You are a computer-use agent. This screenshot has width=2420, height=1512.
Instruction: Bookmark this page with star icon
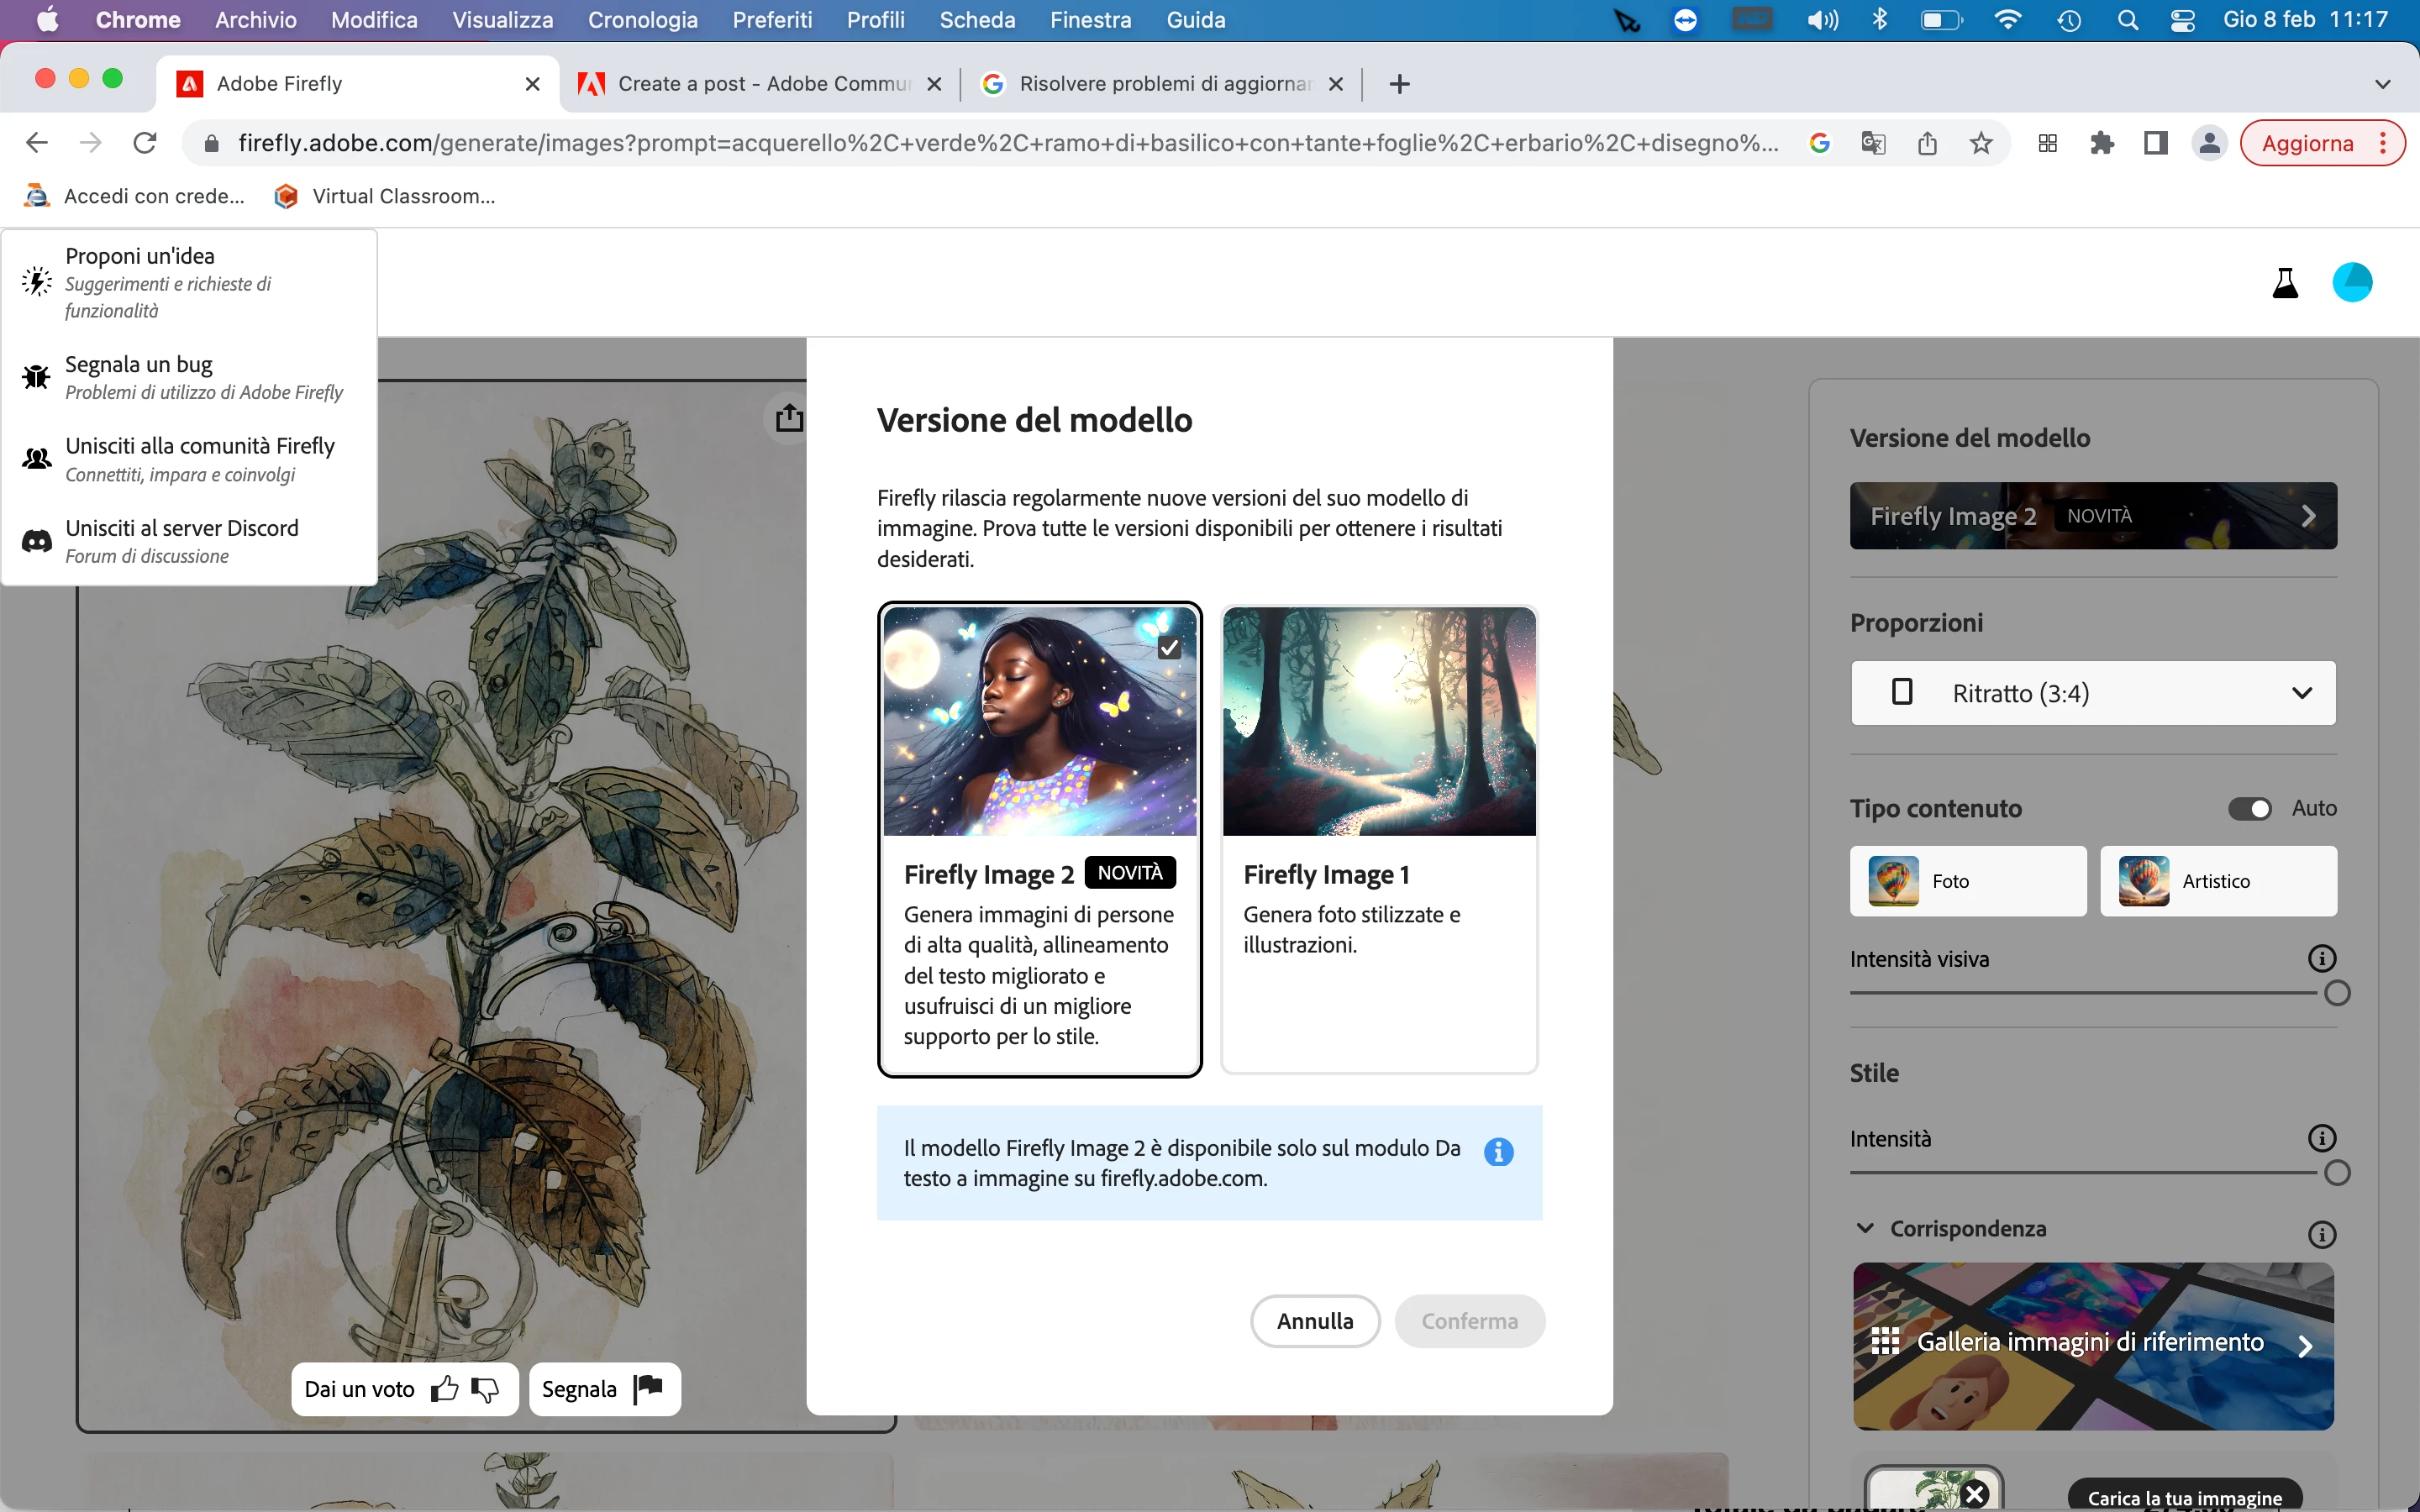[1981, 143]
